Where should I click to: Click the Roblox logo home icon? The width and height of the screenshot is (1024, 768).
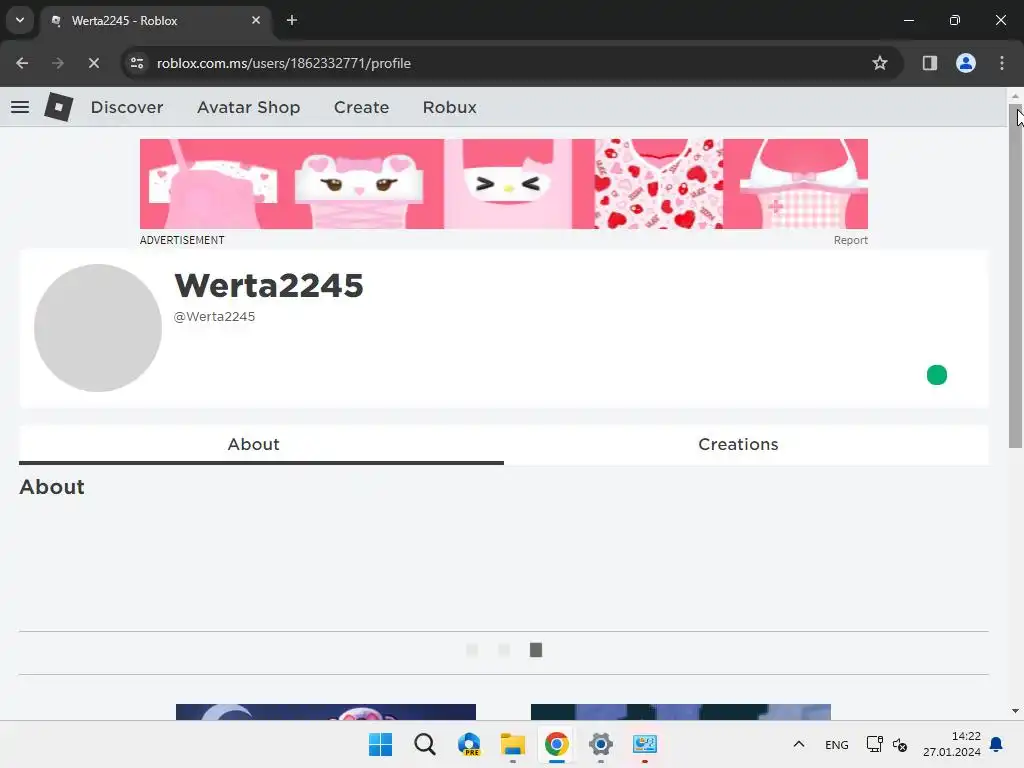59,107
